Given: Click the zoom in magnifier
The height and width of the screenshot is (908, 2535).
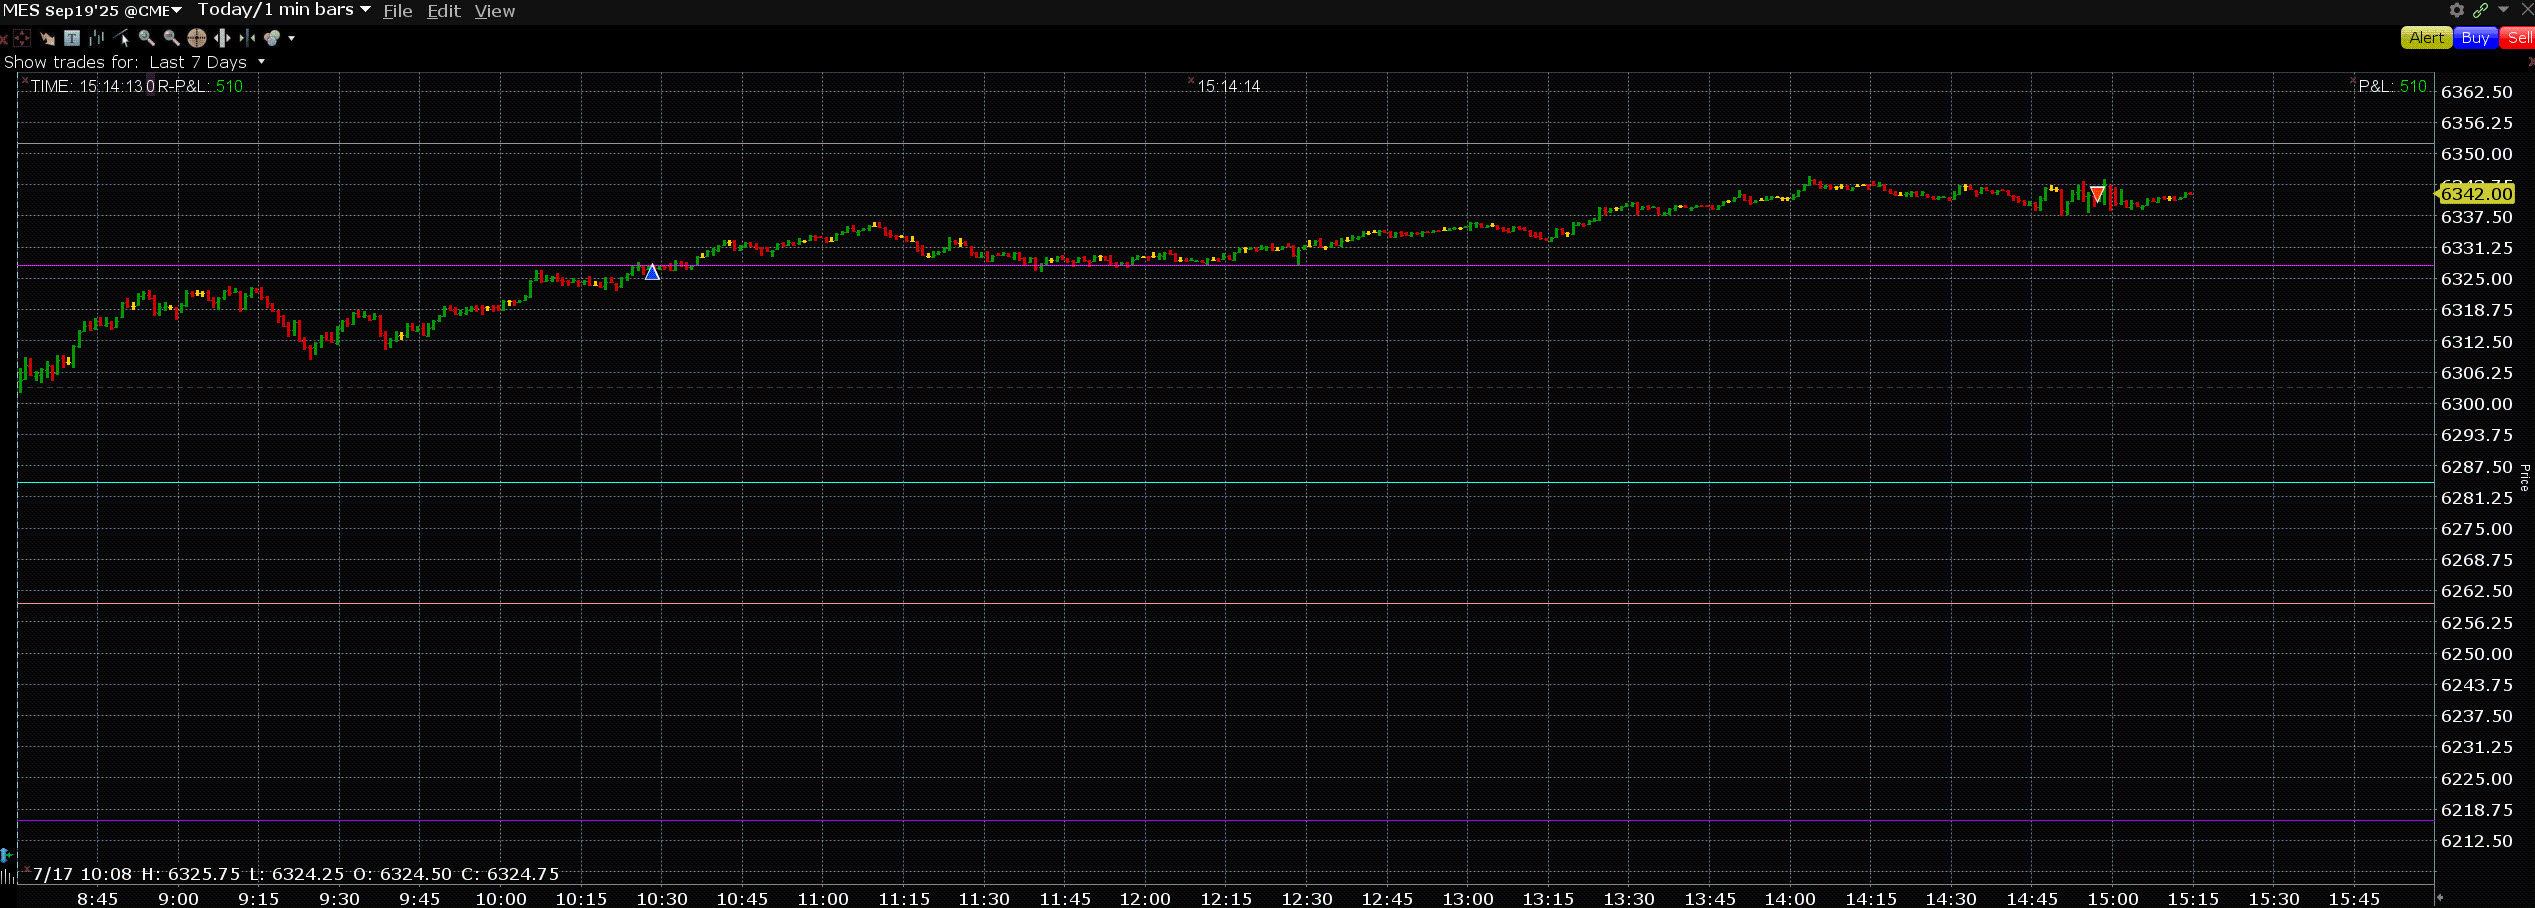Looking at the screenshot, I should tap(146, 38).
